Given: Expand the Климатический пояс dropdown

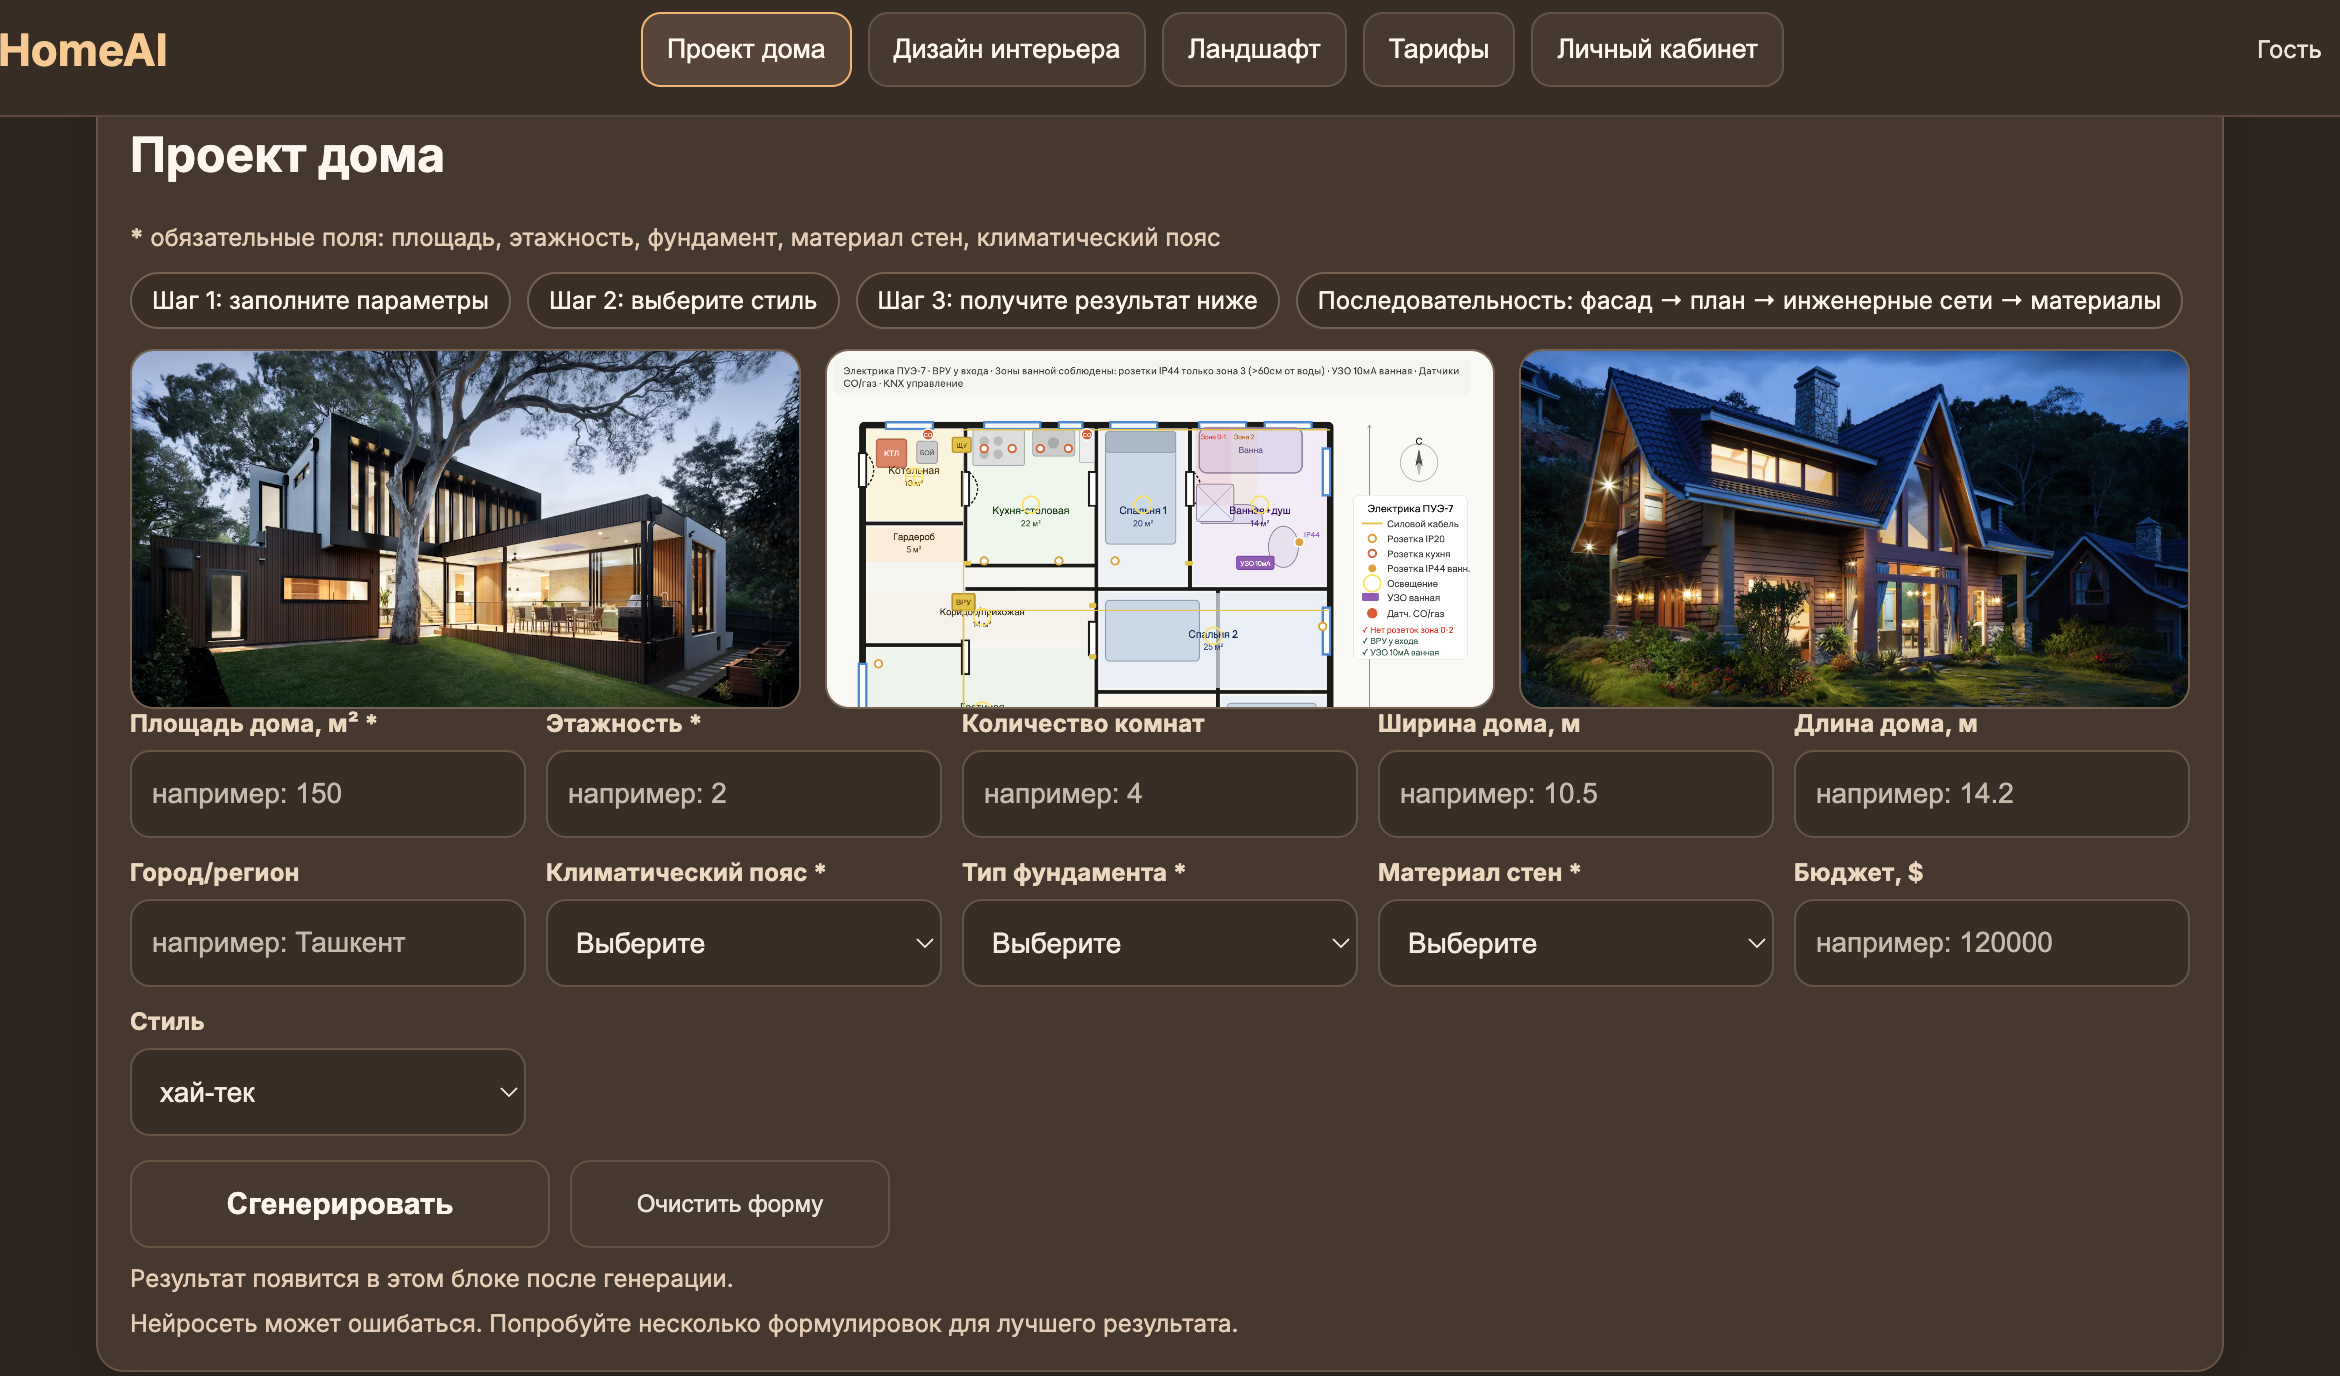Looking at the screenshot, I should (743, 943).
